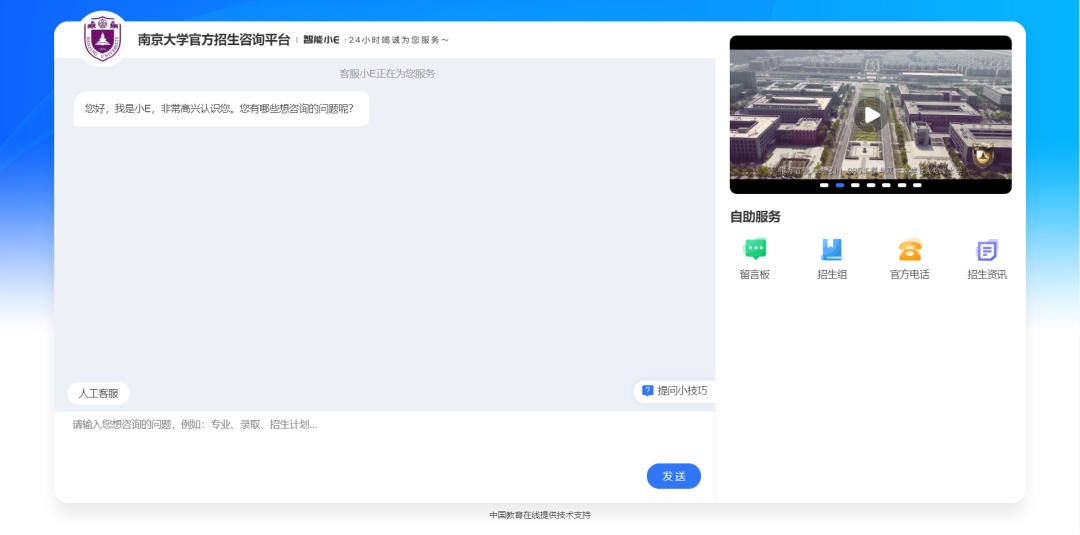
Task: Switch to 人工客服 human service
Action: [x=98, y=394]
